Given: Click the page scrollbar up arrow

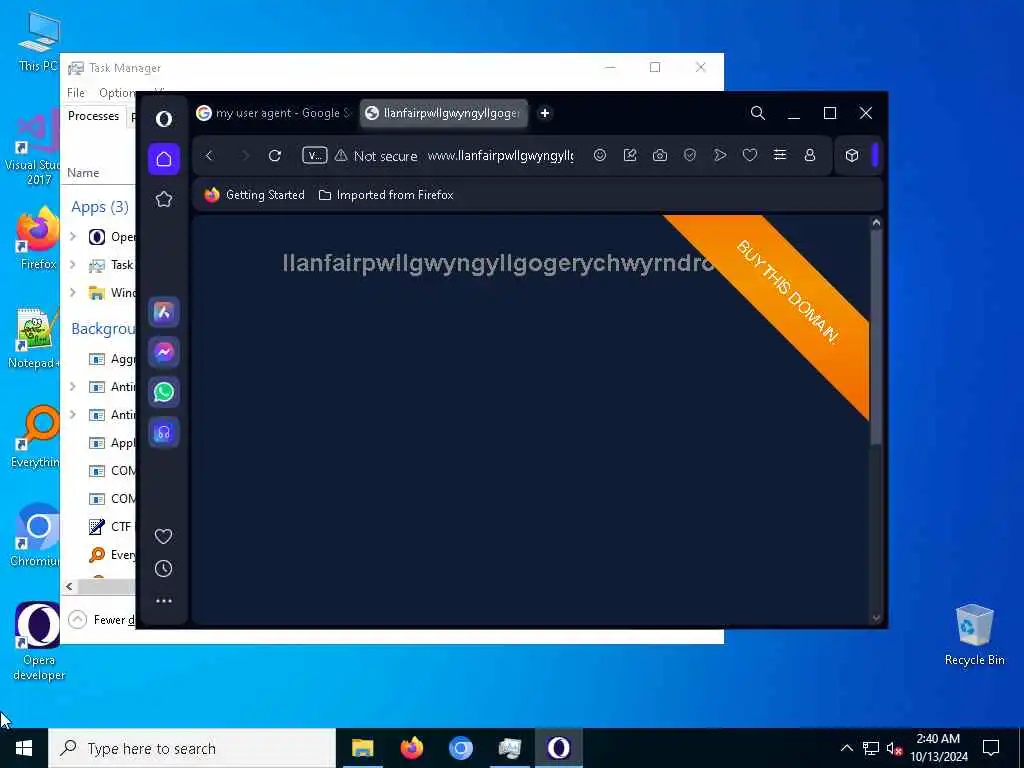Looking at the screenshot, I should click(x=876, y=223).
